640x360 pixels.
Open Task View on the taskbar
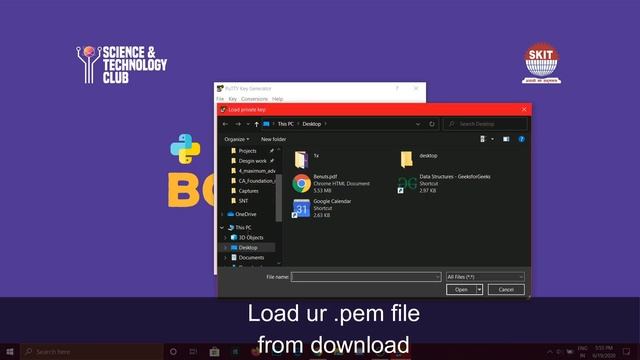pyautogui.click(x=193, y=351)
